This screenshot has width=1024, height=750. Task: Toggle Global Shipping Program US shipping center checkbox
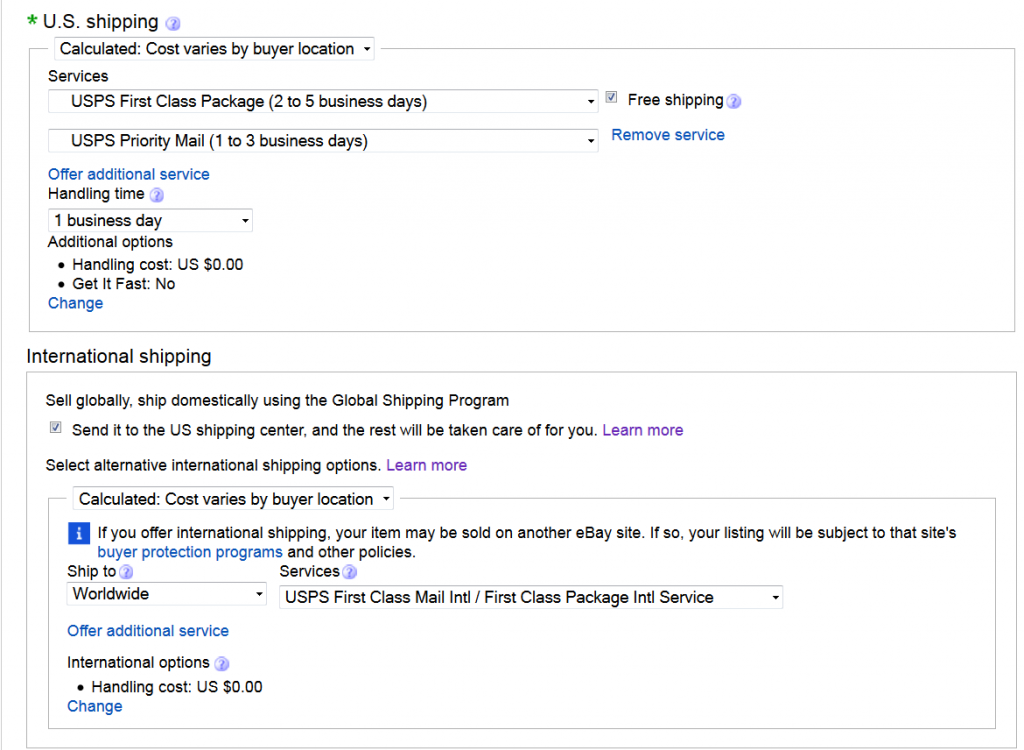[56, 427]
